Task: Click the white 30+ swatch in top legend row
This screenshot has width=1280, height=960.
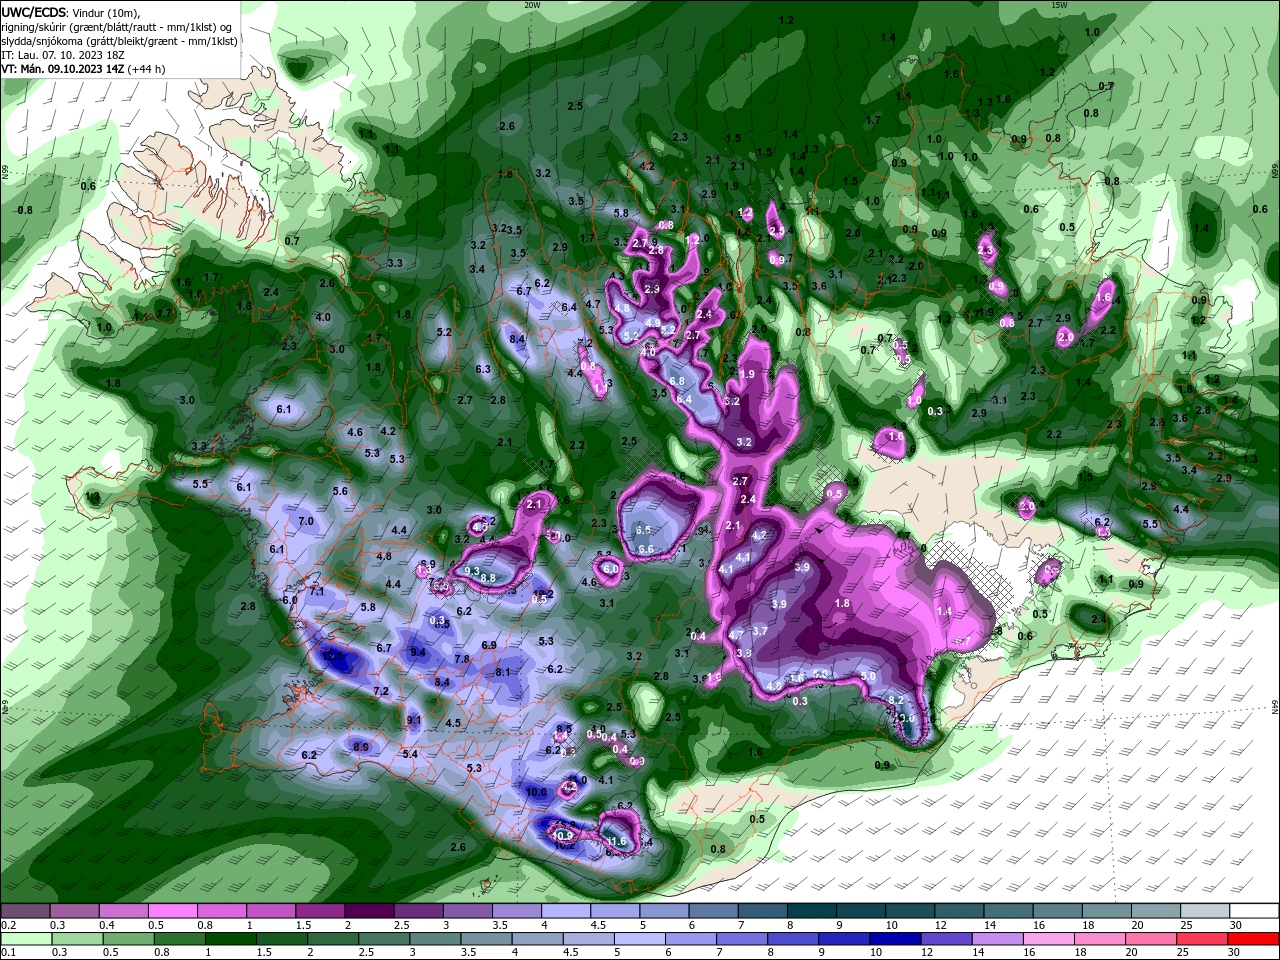Action: [1254, 911]
